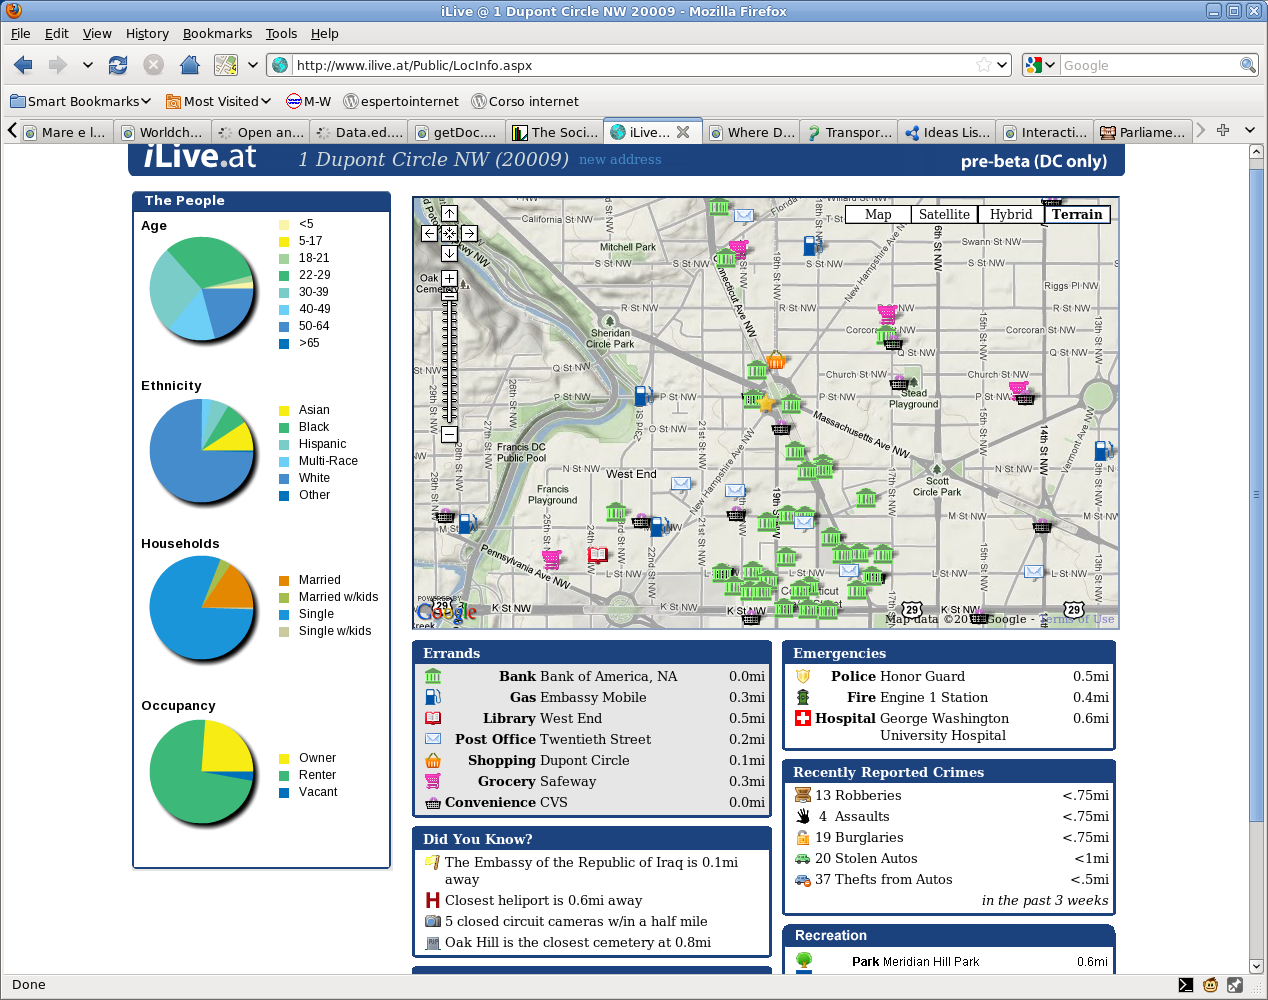
Task: Open the list all tabs dropdown
Action: pos(1249,130)
